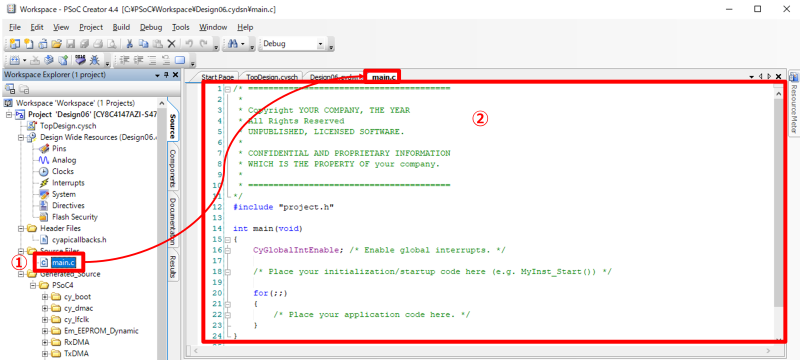Click the Build project icon
Viewport: 800px width, 360px height.
click(15, 60)
